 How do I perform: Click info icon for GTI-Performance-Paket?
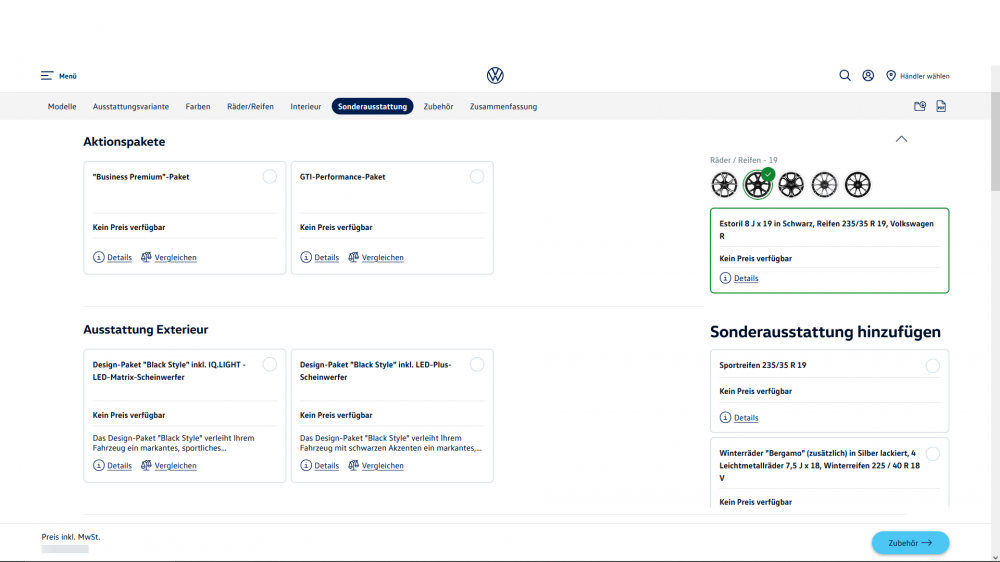pos(305,257)
